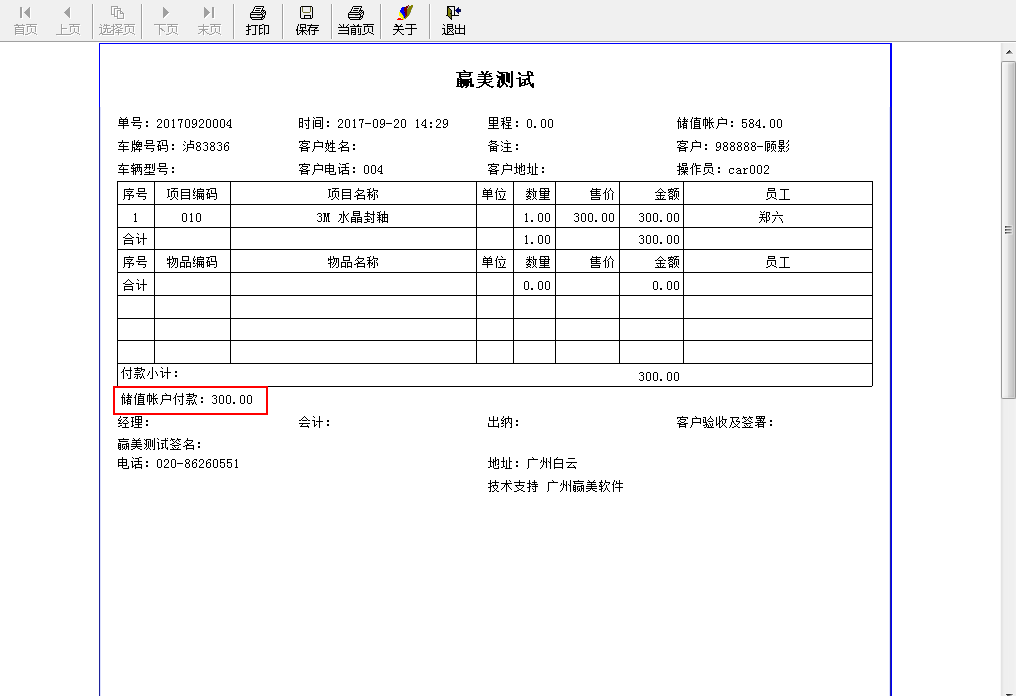This screenshot has height=696, width=1016.
Task: Click the vertical scrollbar thumb
Action: 1009,230
